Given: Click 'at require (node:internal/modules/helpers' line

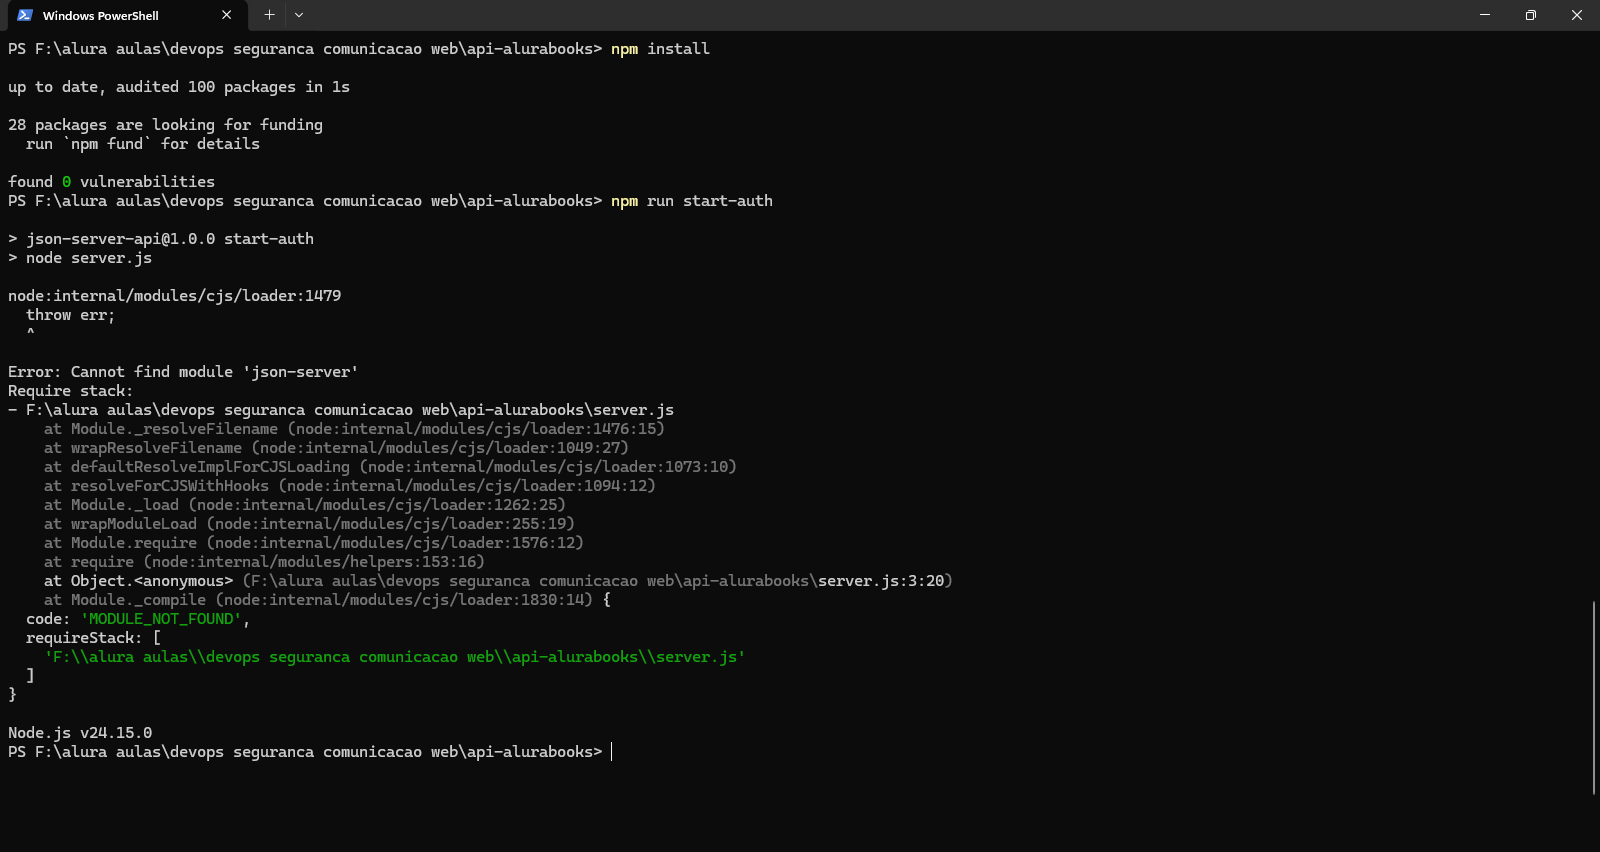Looking at the screenshot, I should pyautogui.click(x=264, y=562).
